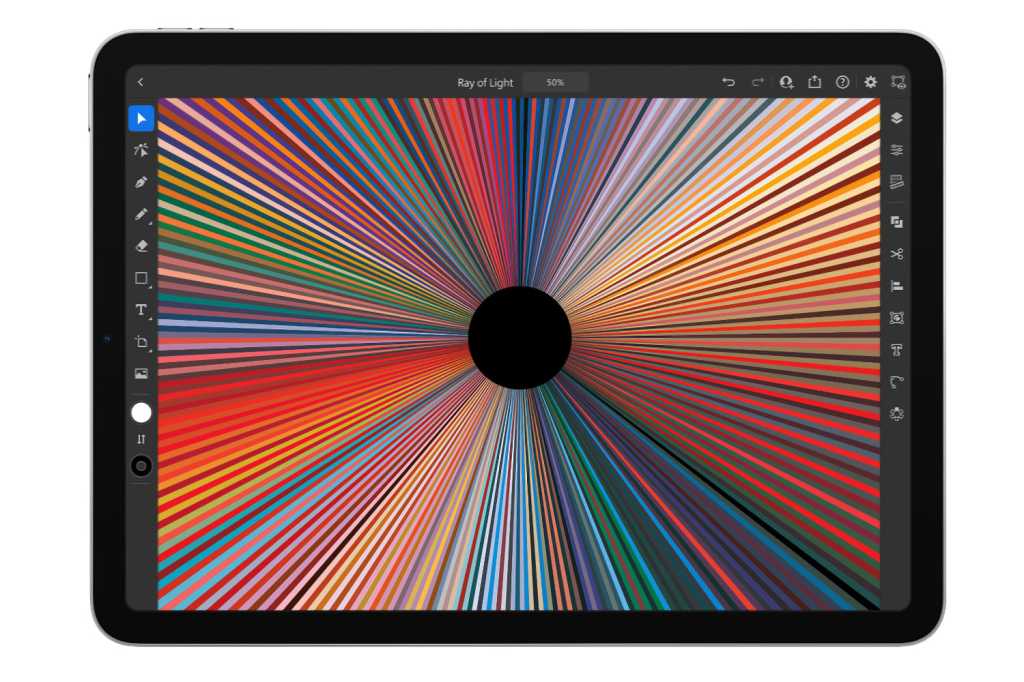Screen dimensions: 1024x682
Task: Open the scissors Cut options
Action: pos(897,254)
